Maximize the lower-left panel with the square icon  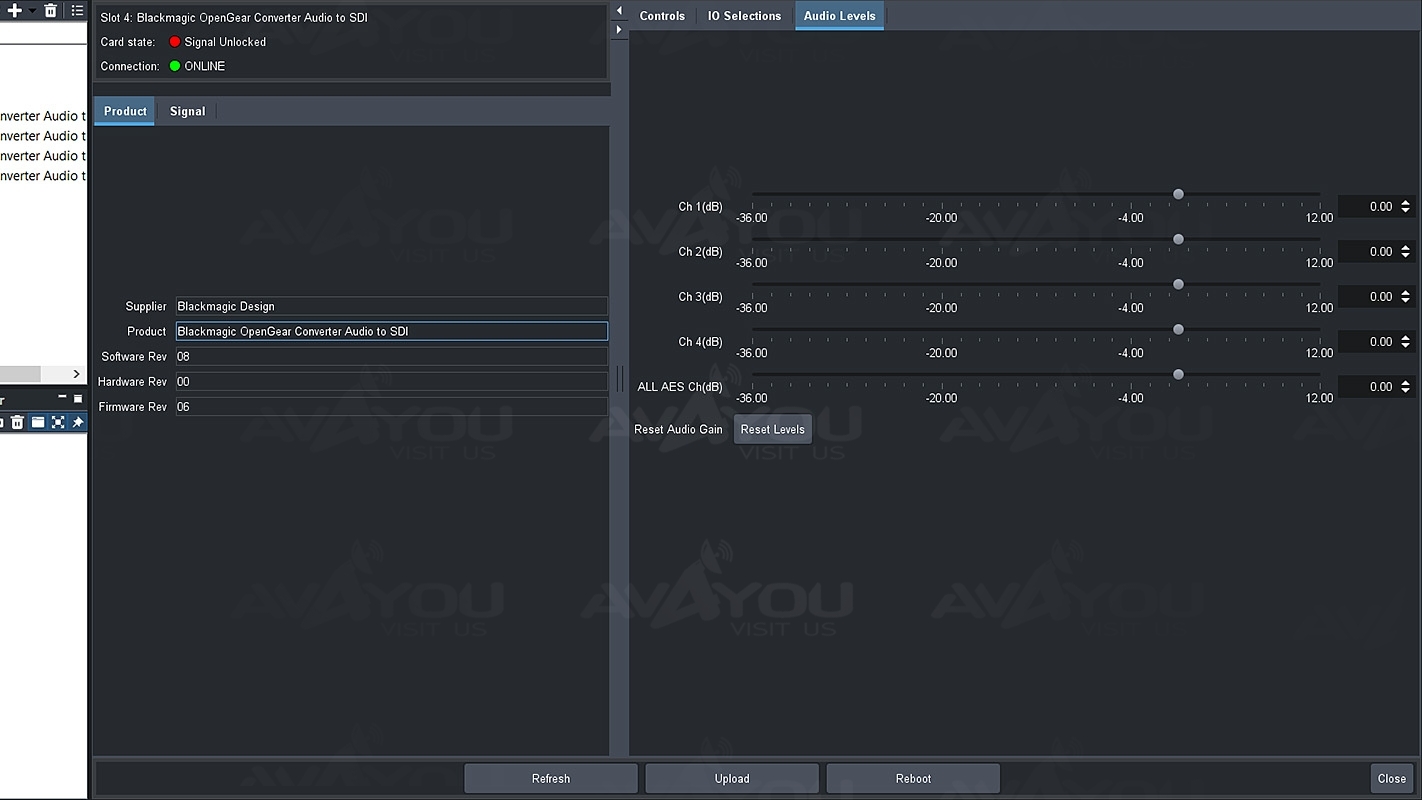78,398
